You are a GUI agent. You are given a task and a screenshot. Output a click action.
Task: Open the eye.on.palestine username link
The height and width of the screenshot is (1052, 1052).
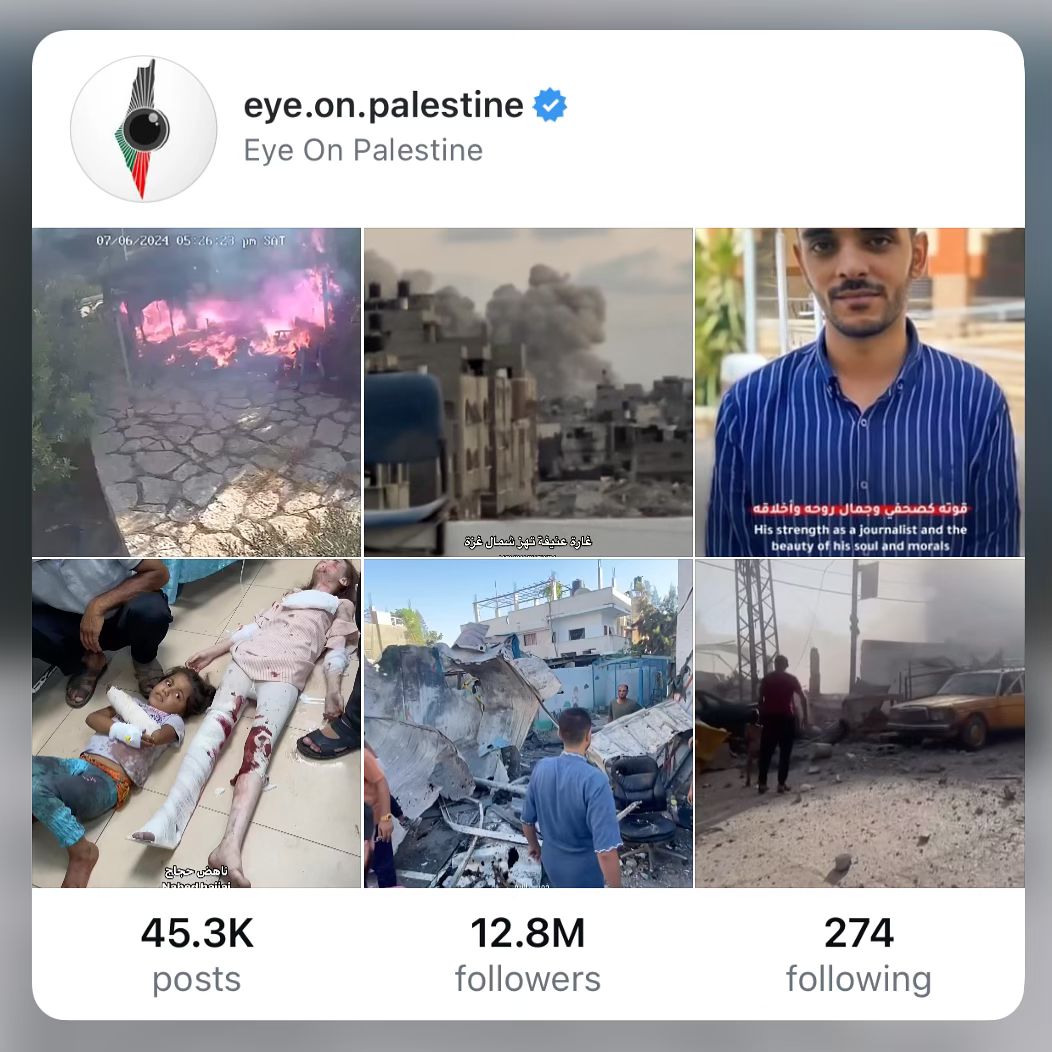pyautogui.click(x=383, y=105)
